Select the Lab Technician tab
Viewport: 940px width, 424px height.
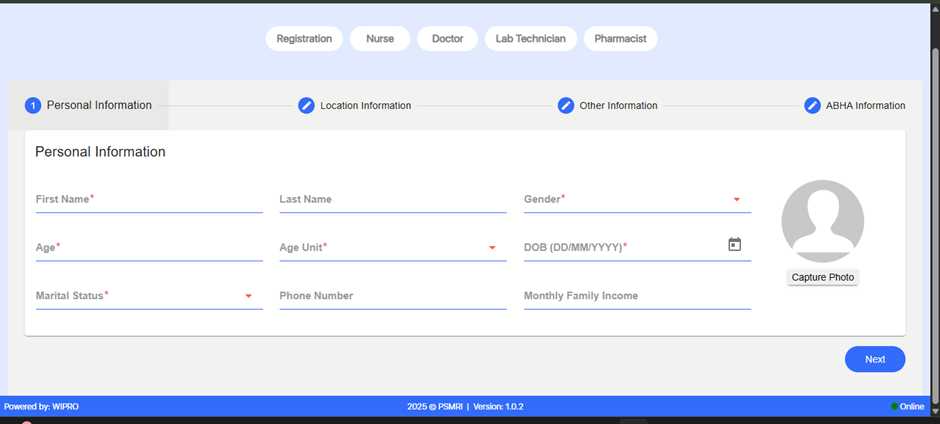click(530, 39)
